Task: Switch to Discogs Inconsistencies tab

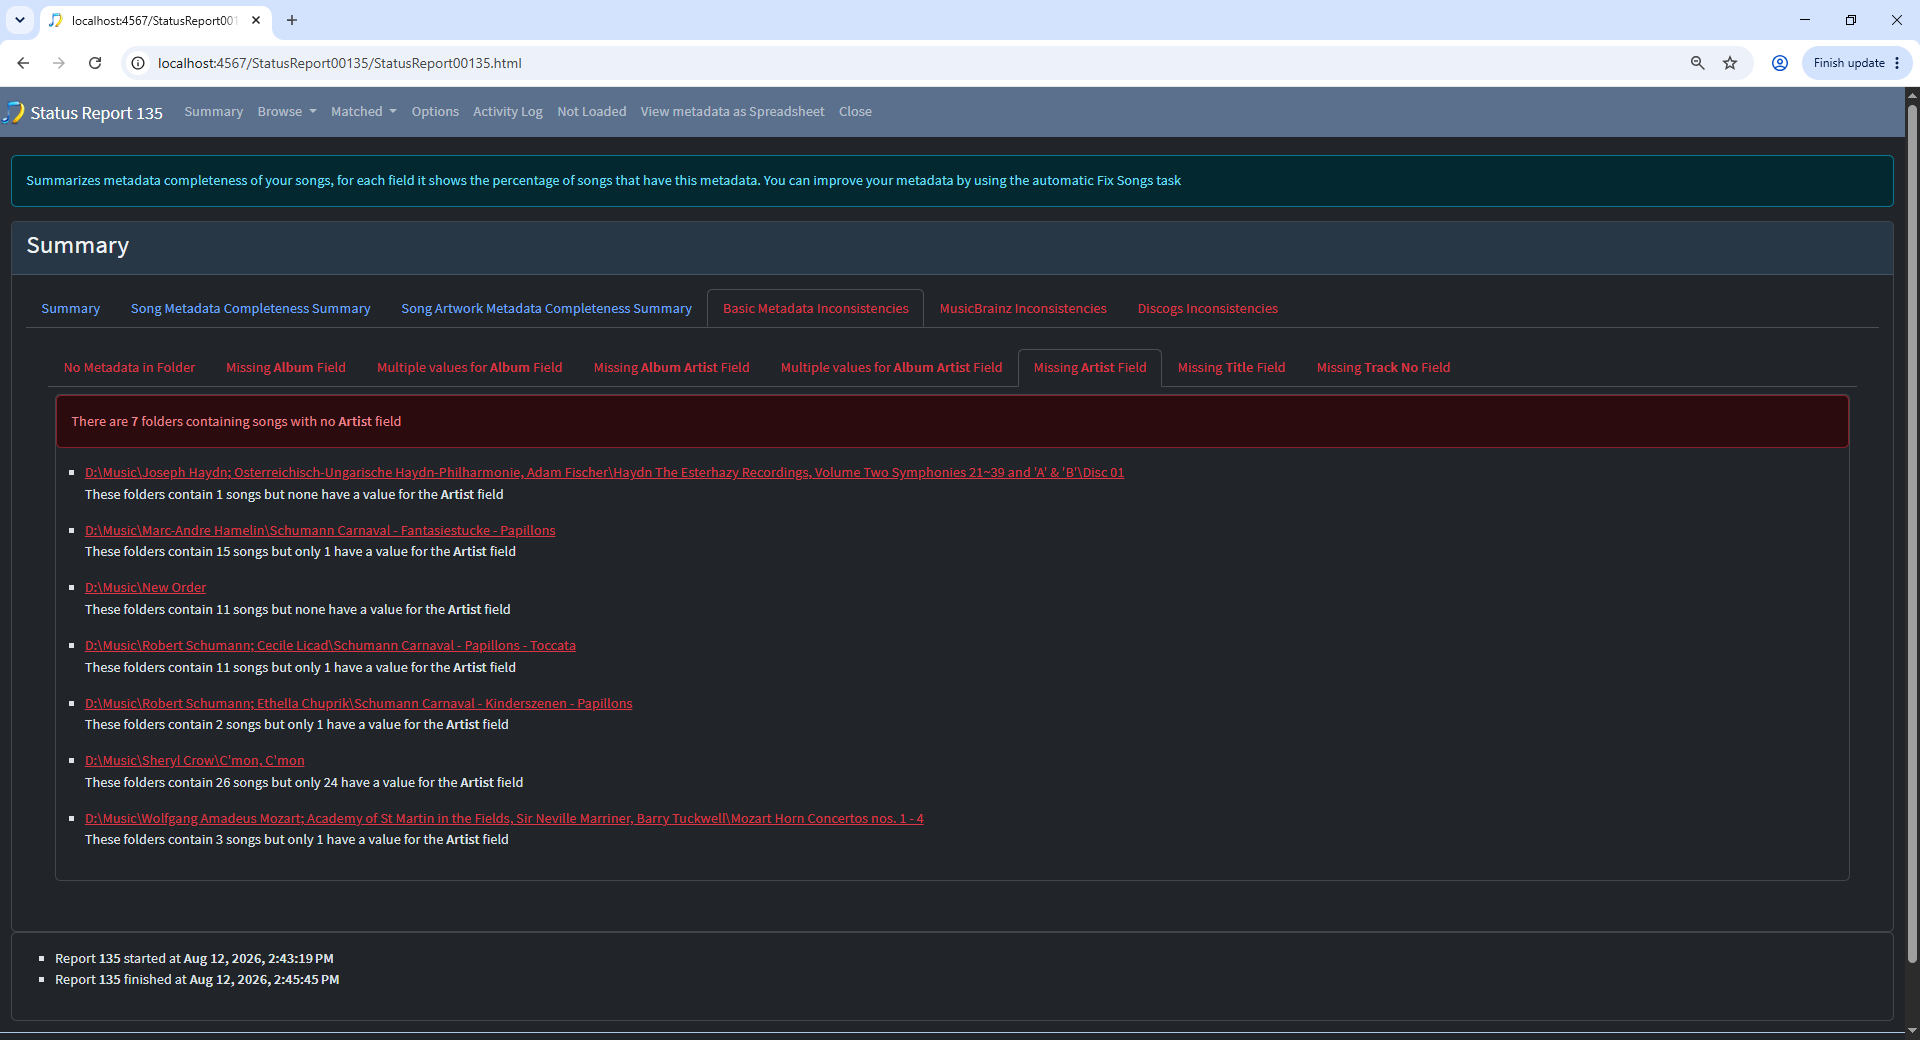Action: (1208, 309)
